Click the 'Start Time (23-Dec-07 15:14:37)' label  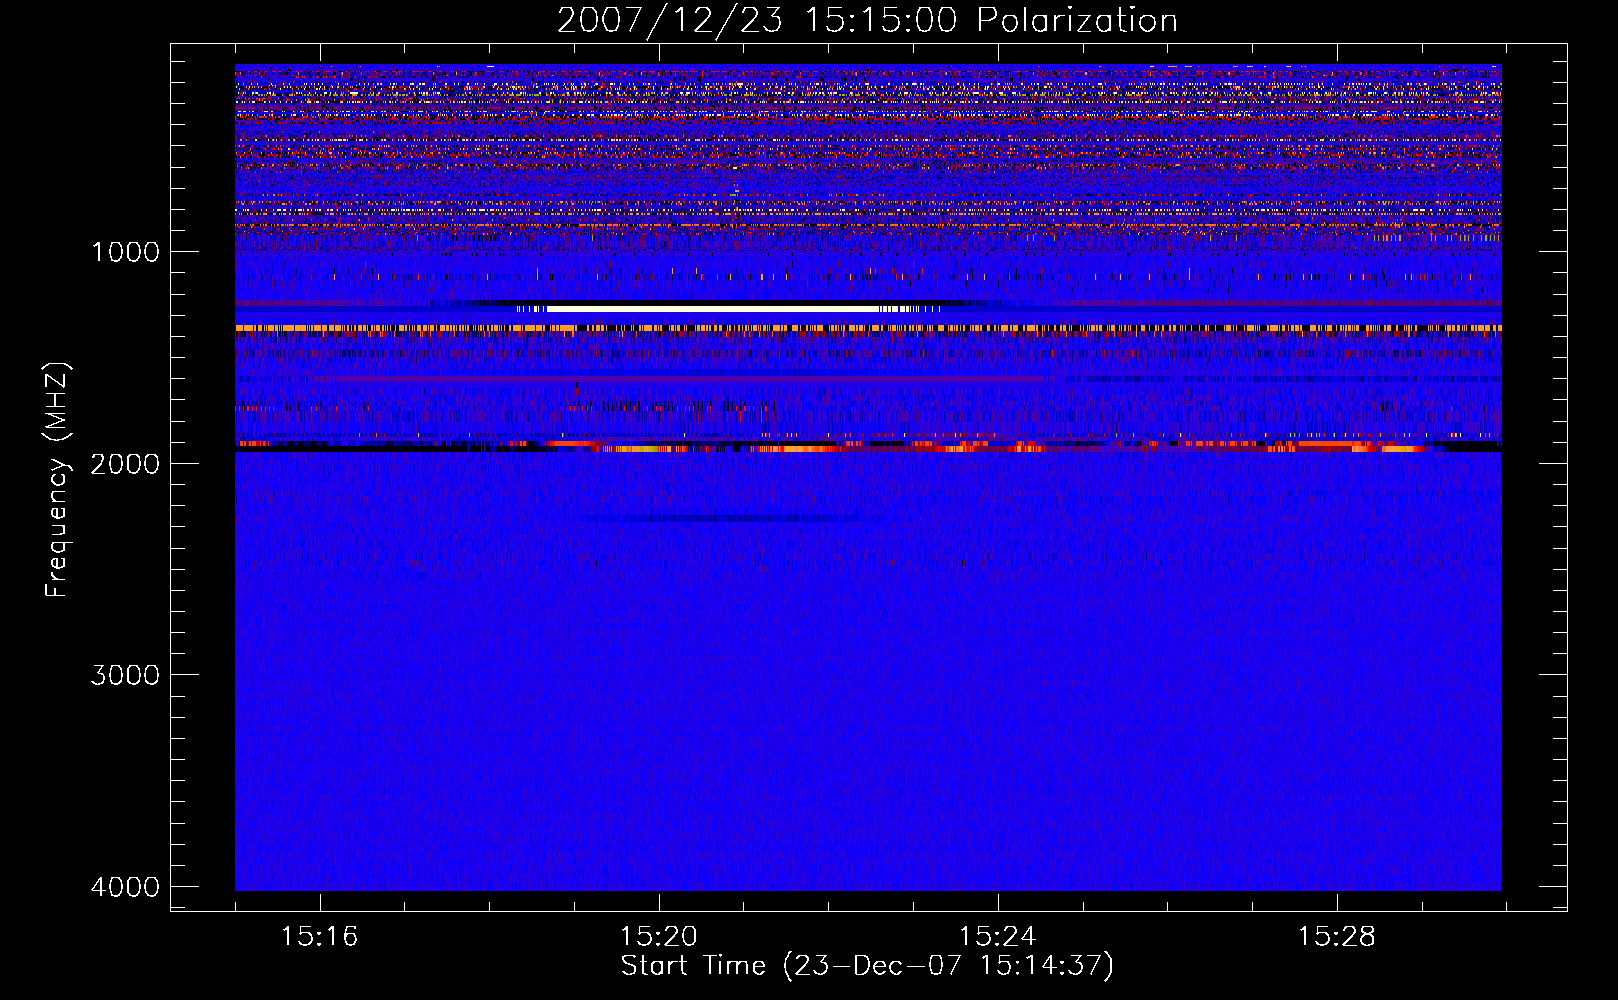(x=867, y=966)
